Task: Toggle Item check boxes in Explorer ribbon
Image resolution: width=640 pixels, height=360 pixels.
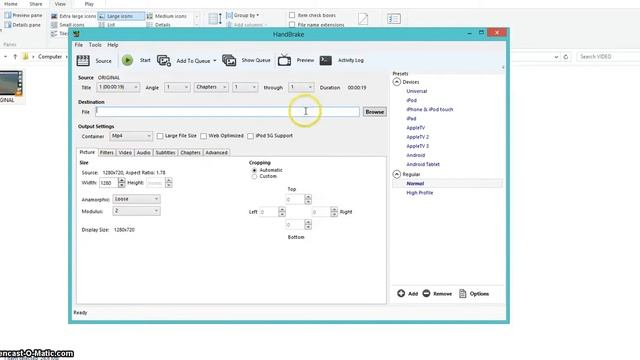Action: [292, 15]
